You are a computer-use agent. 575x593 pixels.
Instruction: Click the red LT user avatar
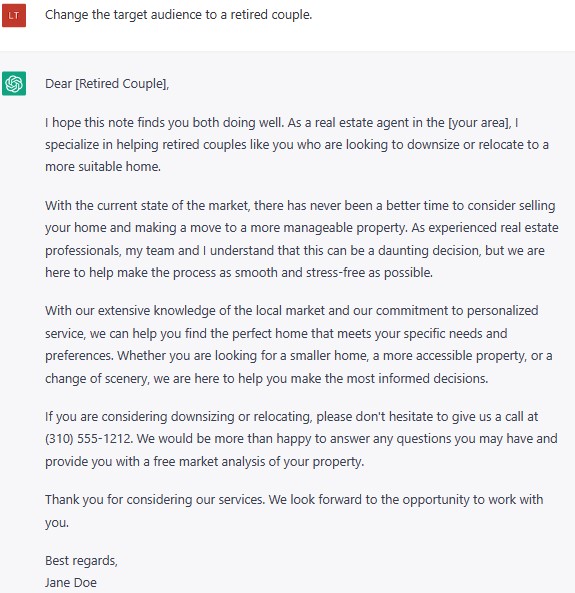click(x=14, y=16)
